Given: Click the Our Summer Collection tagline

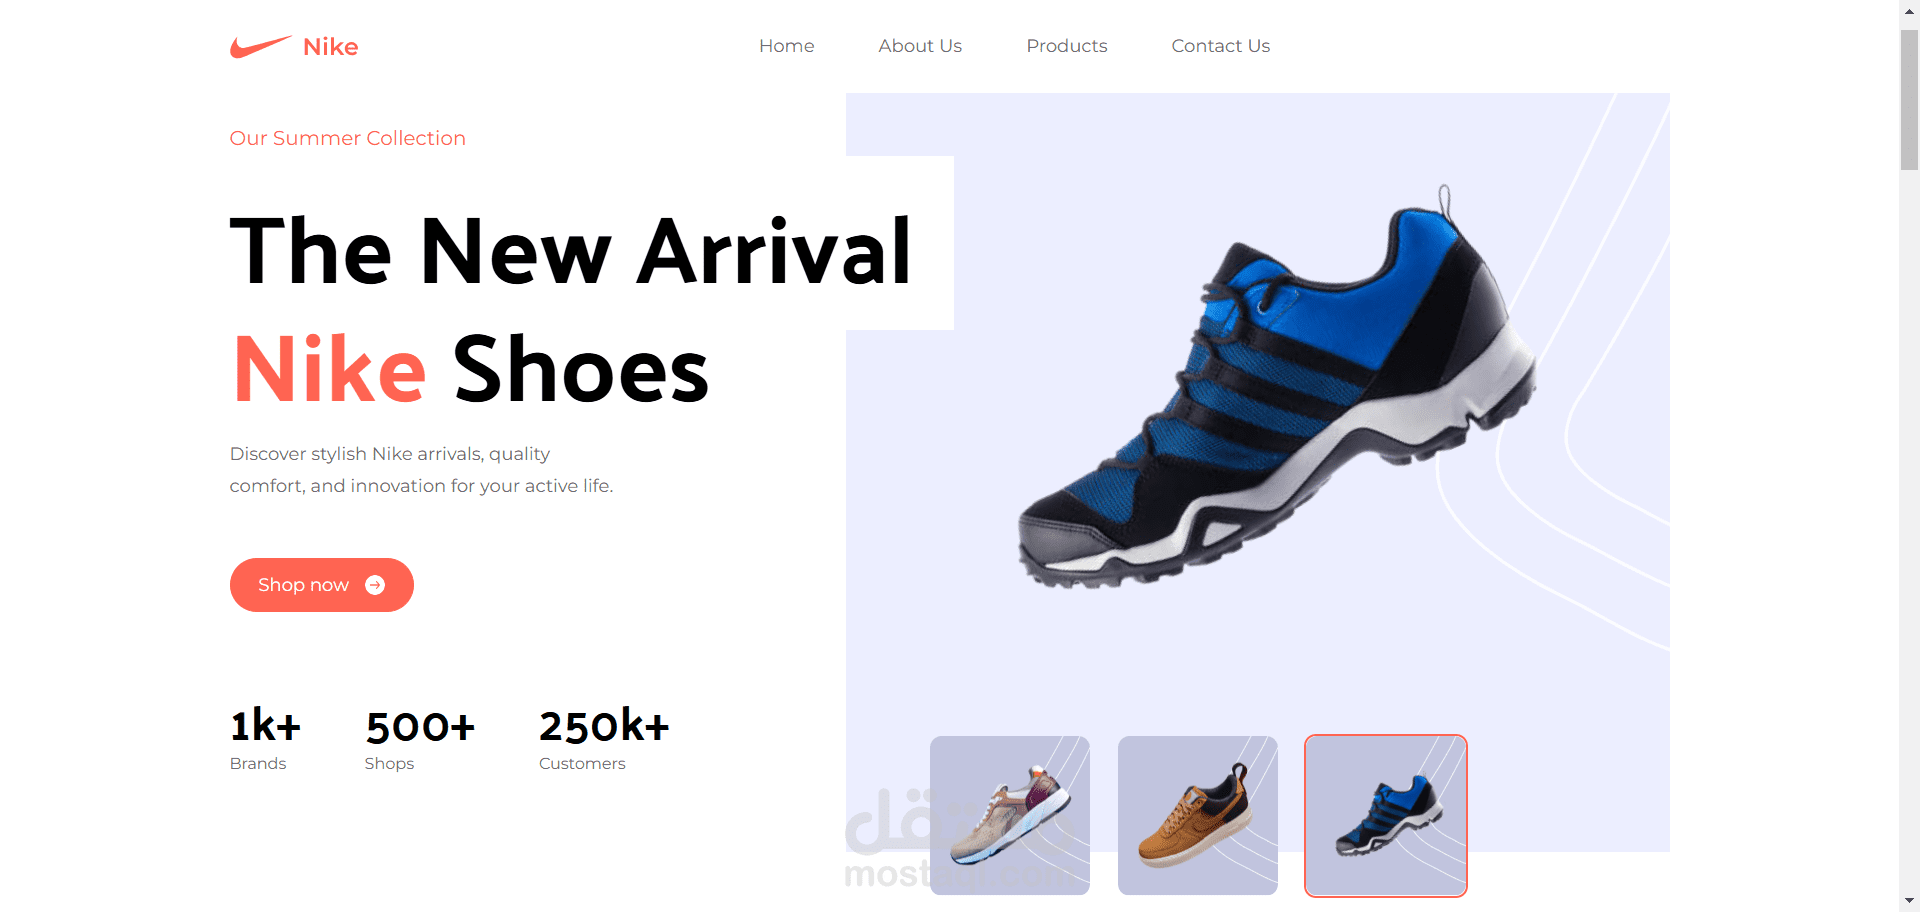Looking at the screenshot, I should coord(348,138).
